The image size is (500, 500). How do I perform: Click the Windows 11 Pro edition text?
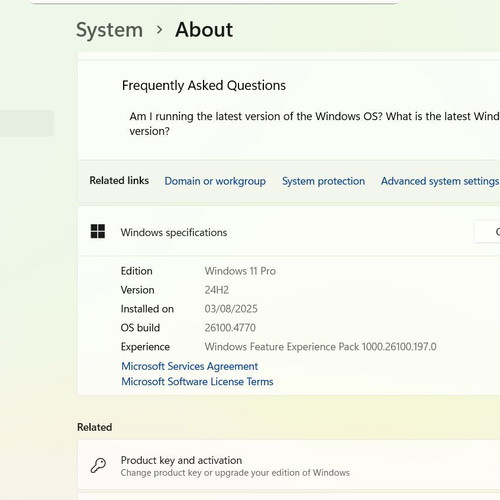(x=240, y=271)
